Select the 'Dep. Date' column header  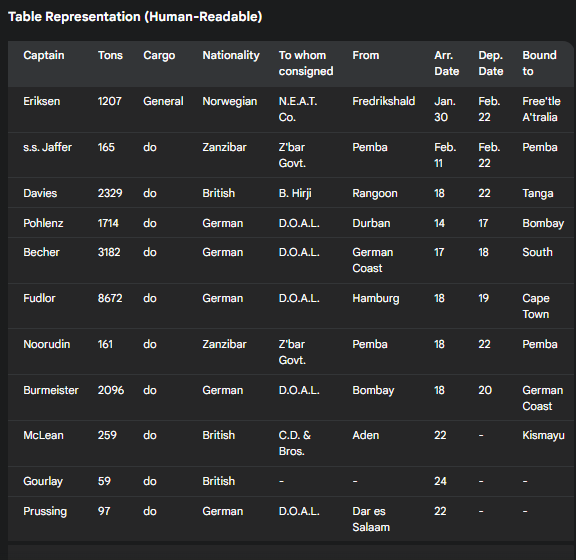pyautogui.click(x=491, y=63)
